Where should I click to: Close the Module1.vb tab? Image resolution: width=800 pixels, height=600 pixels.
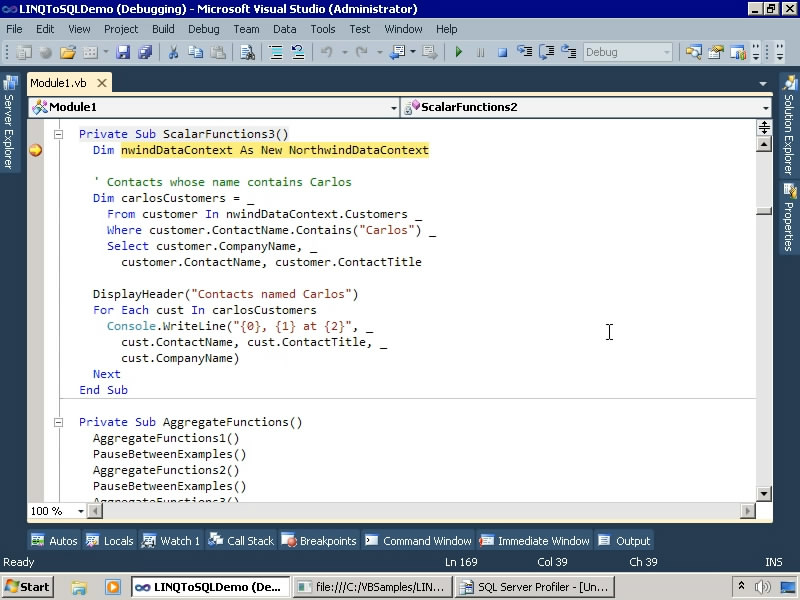point(102,83)
